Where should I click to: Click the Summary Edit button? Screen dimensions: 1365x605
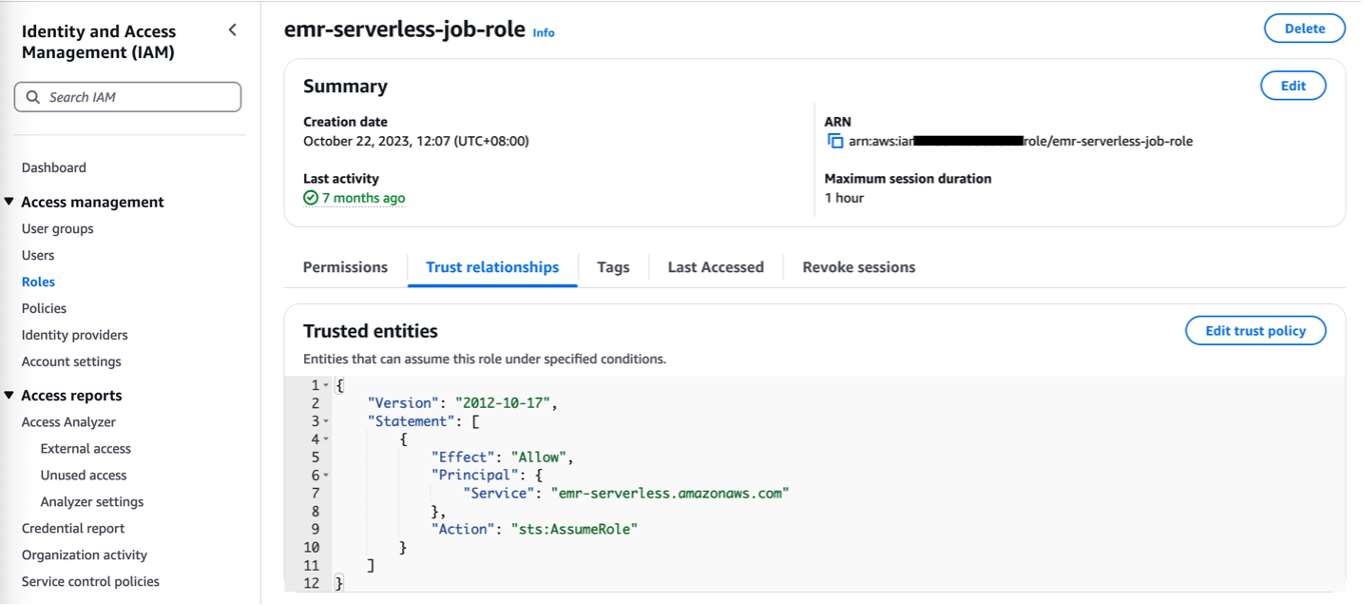click(x=1293, y=86)
